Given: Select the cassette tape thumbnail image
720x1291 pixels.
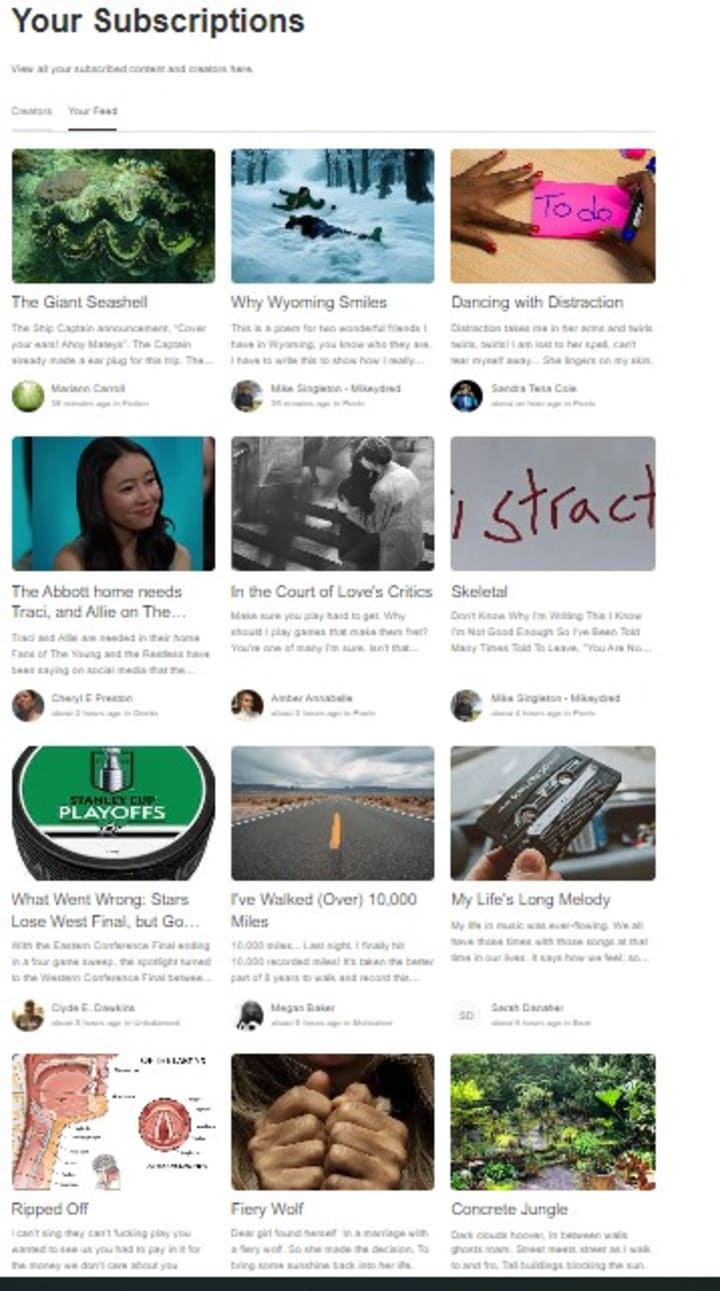Looking at the screenshot, I should (x=553, y=813).
